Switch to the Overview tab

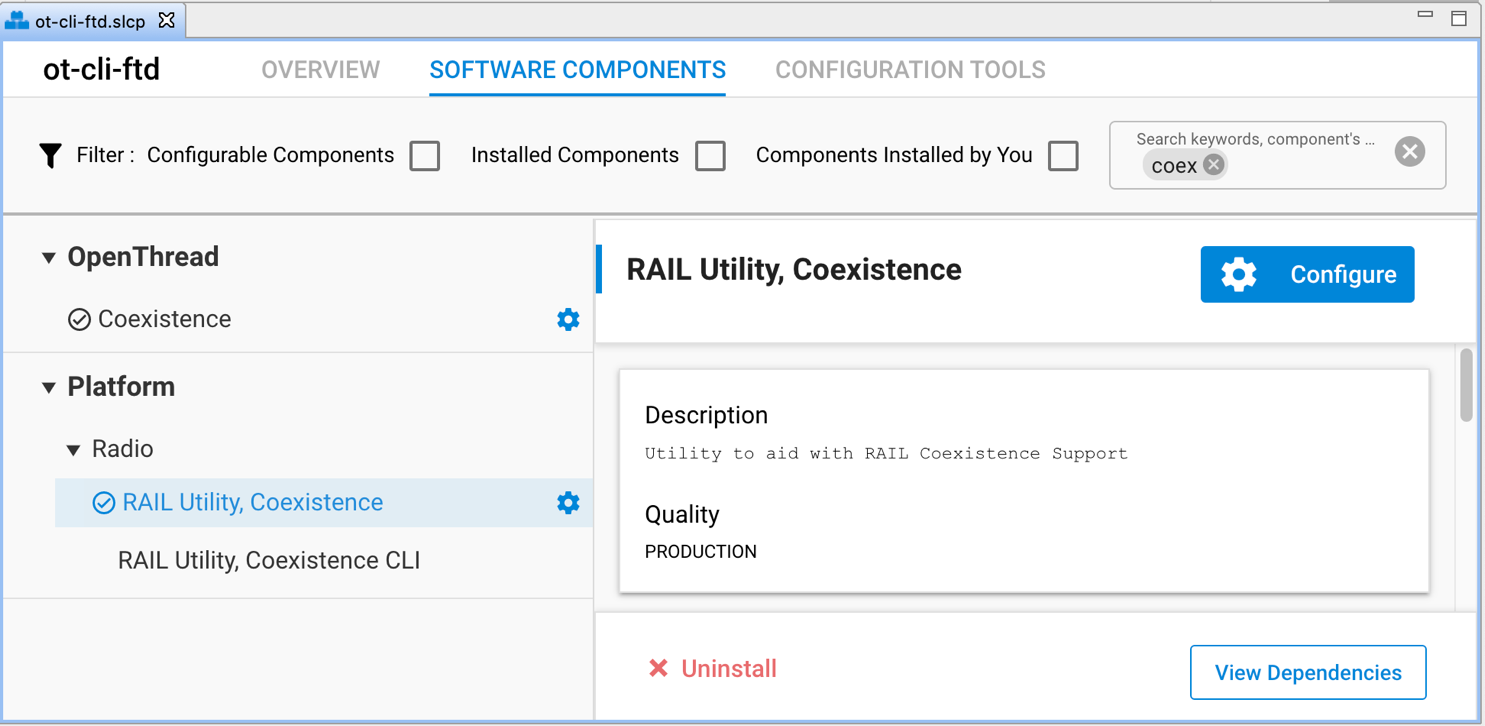tap(320, 70)
